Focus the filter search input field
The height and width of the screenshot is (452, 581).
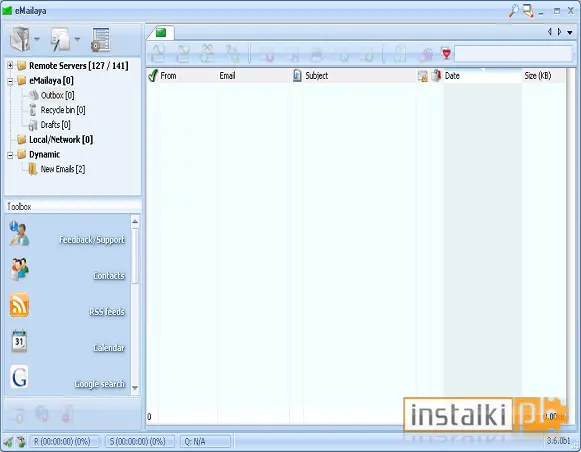click(513, 54)
